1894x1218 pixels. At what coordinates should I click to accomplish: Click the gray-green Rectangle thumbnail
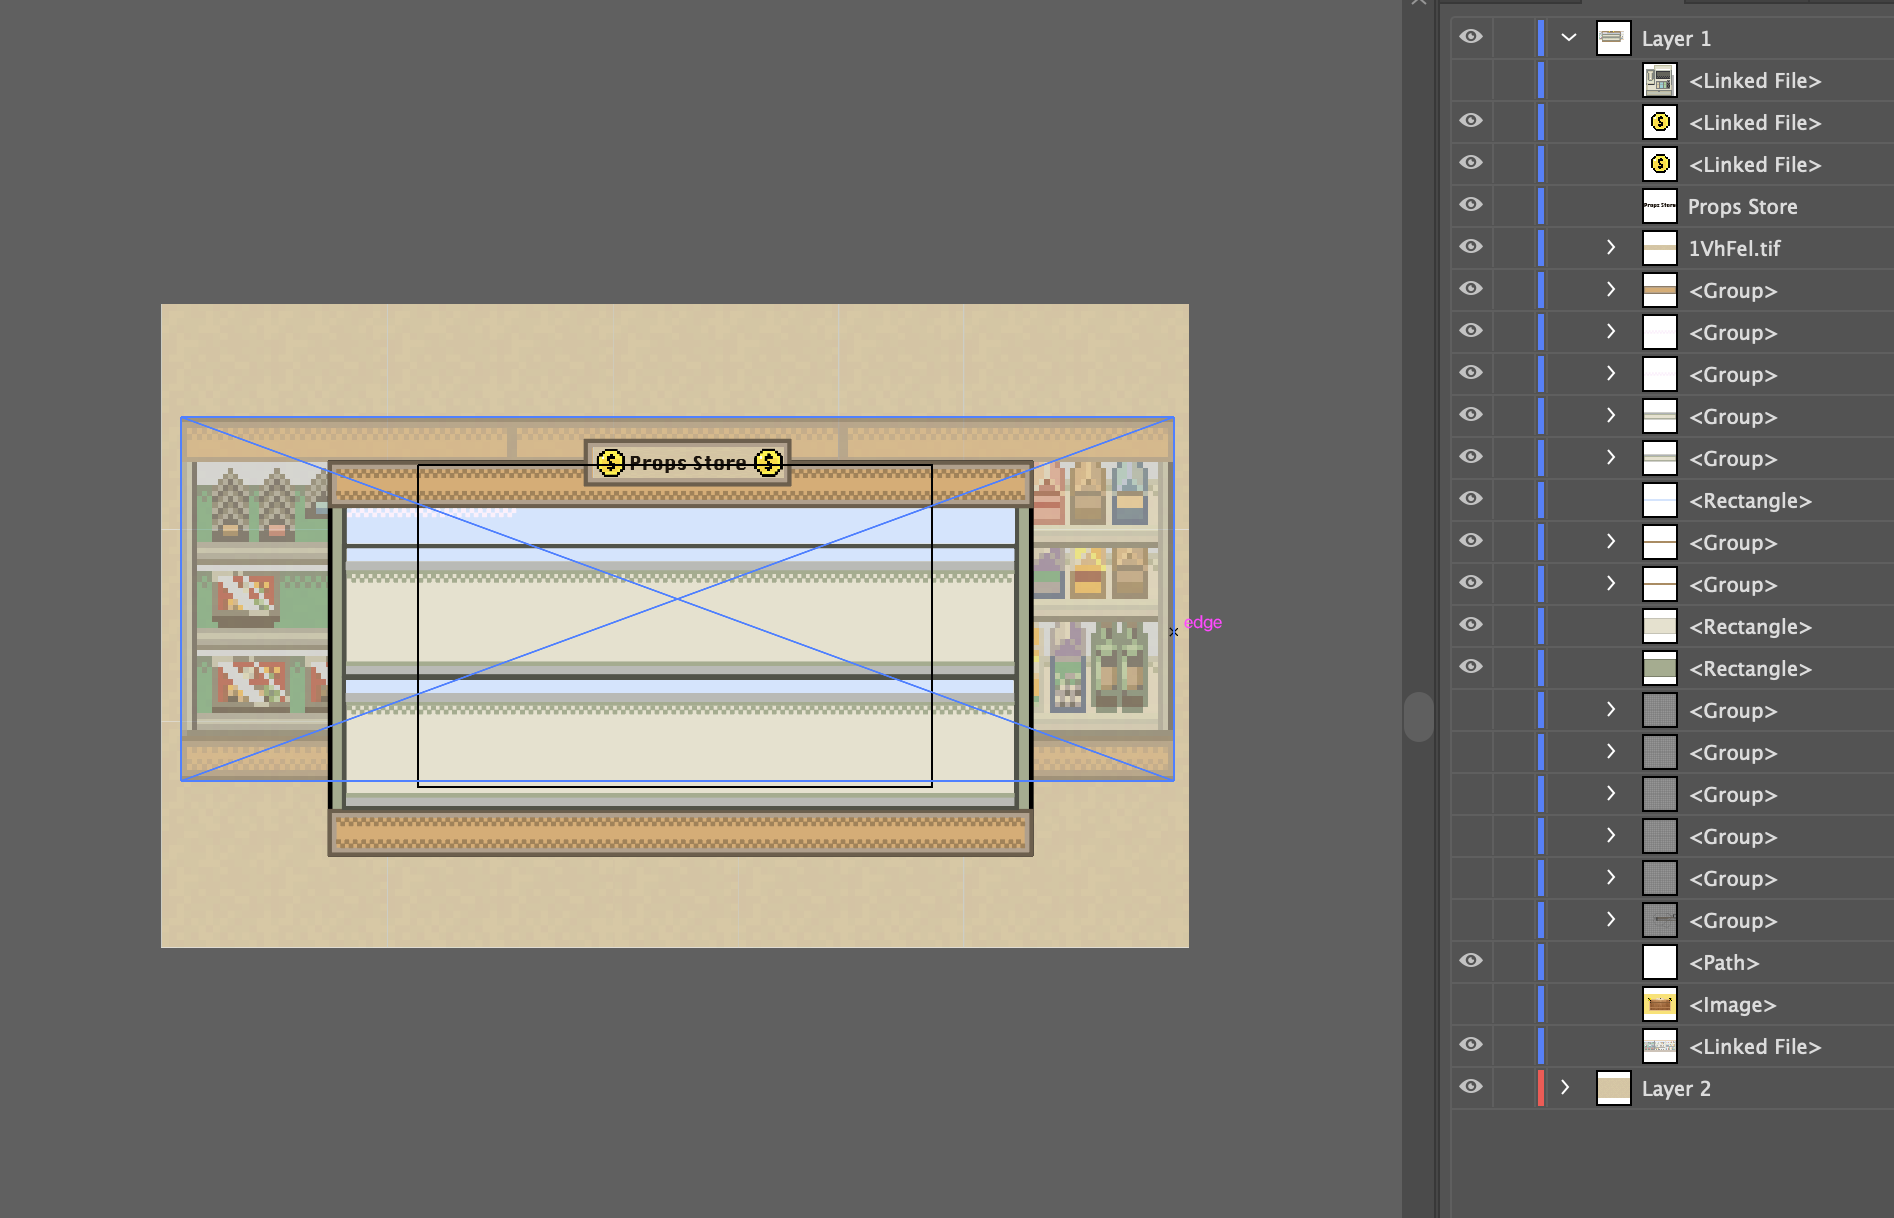[1659, 668]
